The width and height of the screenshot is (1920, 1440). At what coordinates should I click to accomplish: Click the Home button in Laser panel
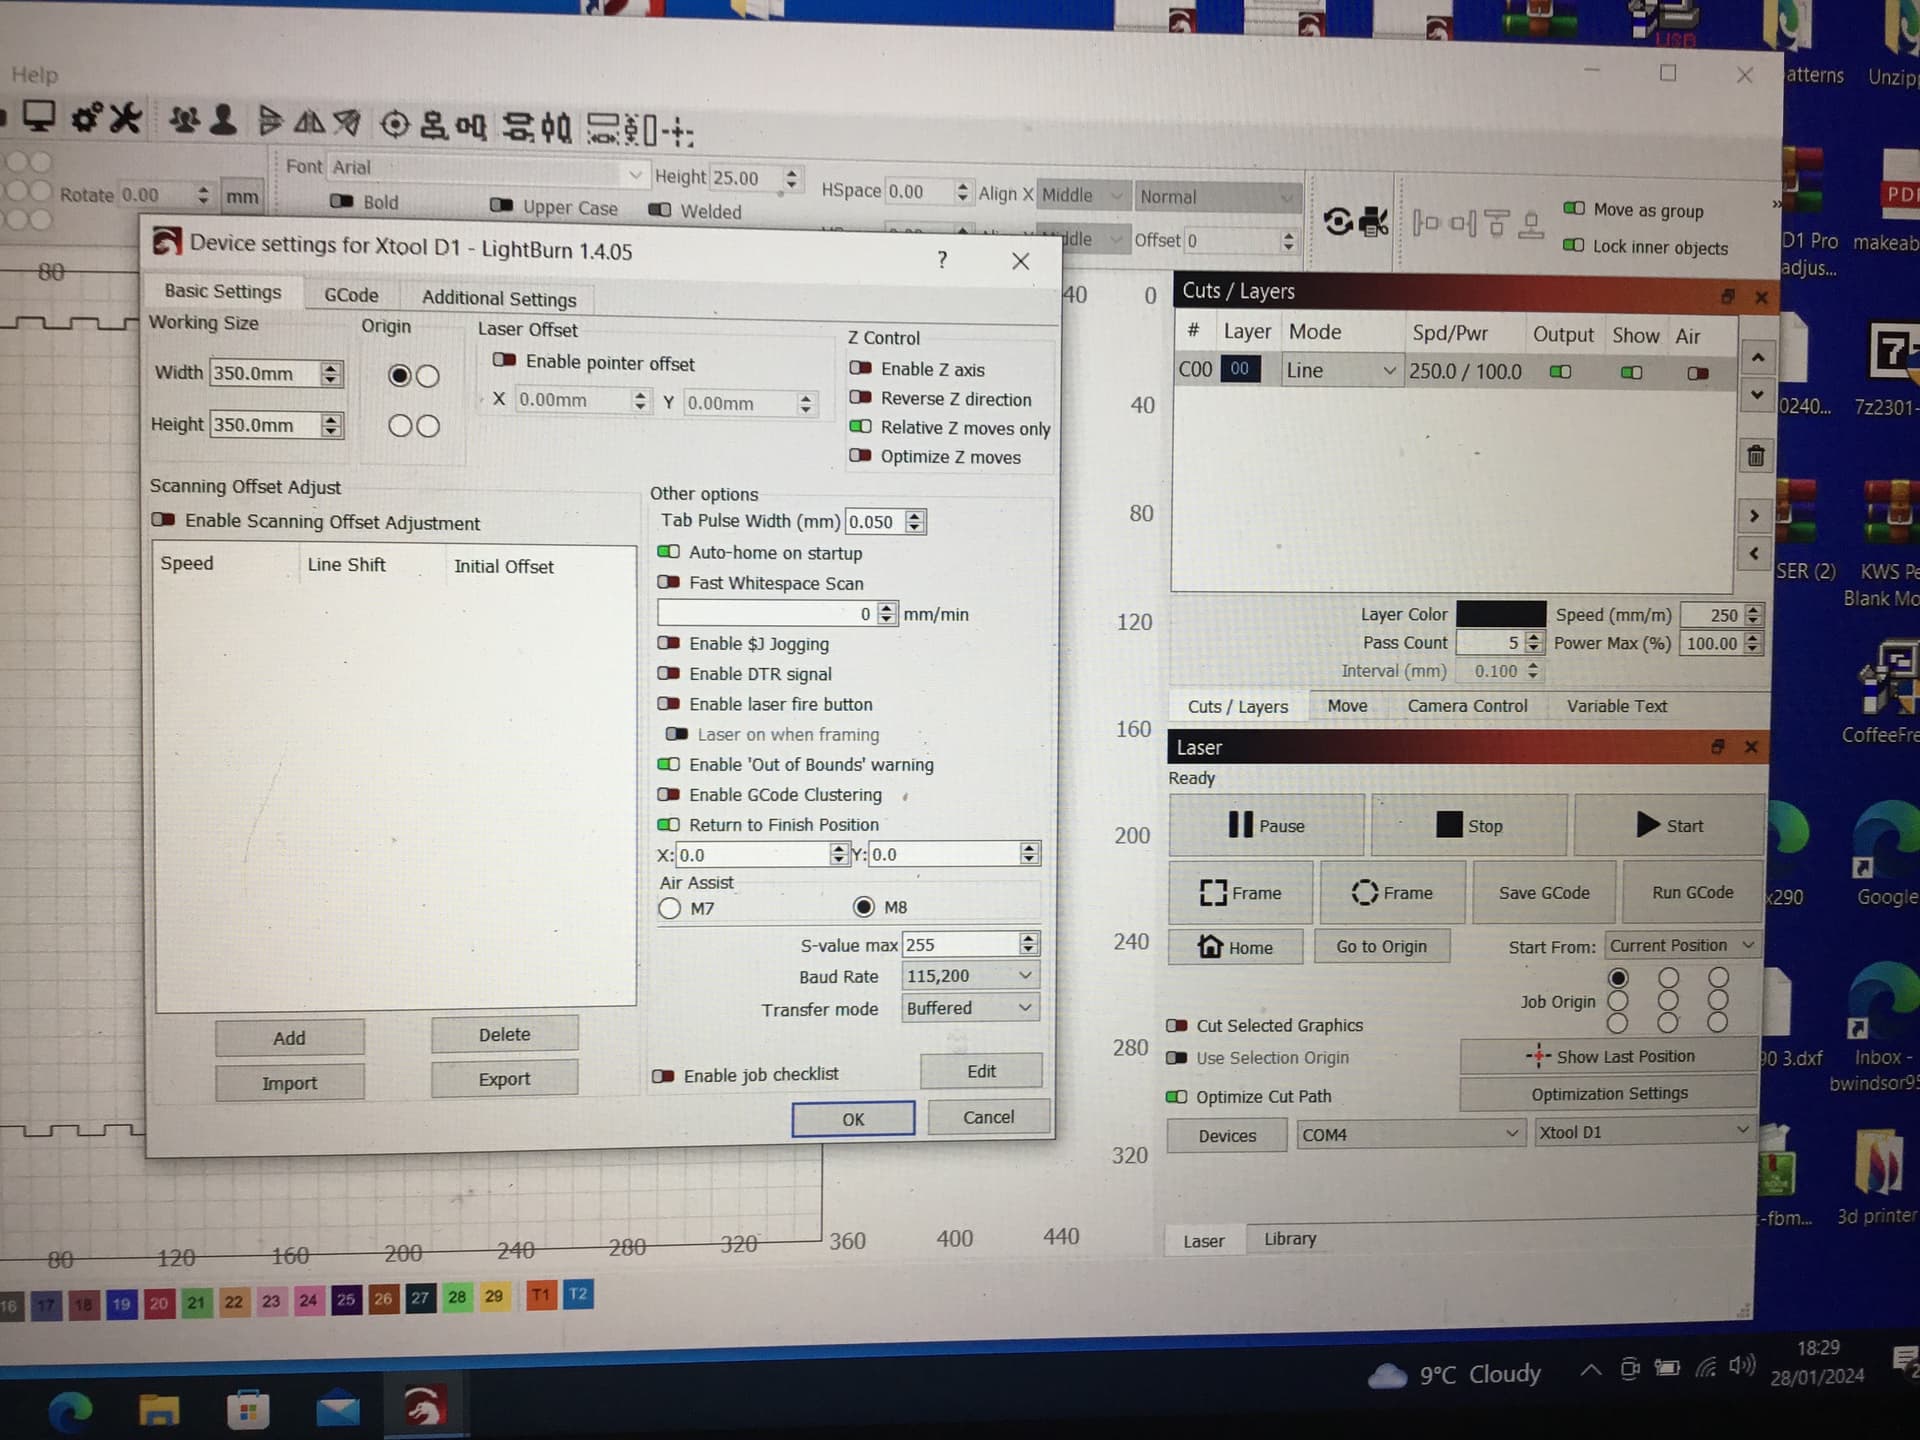(1236, 947)
